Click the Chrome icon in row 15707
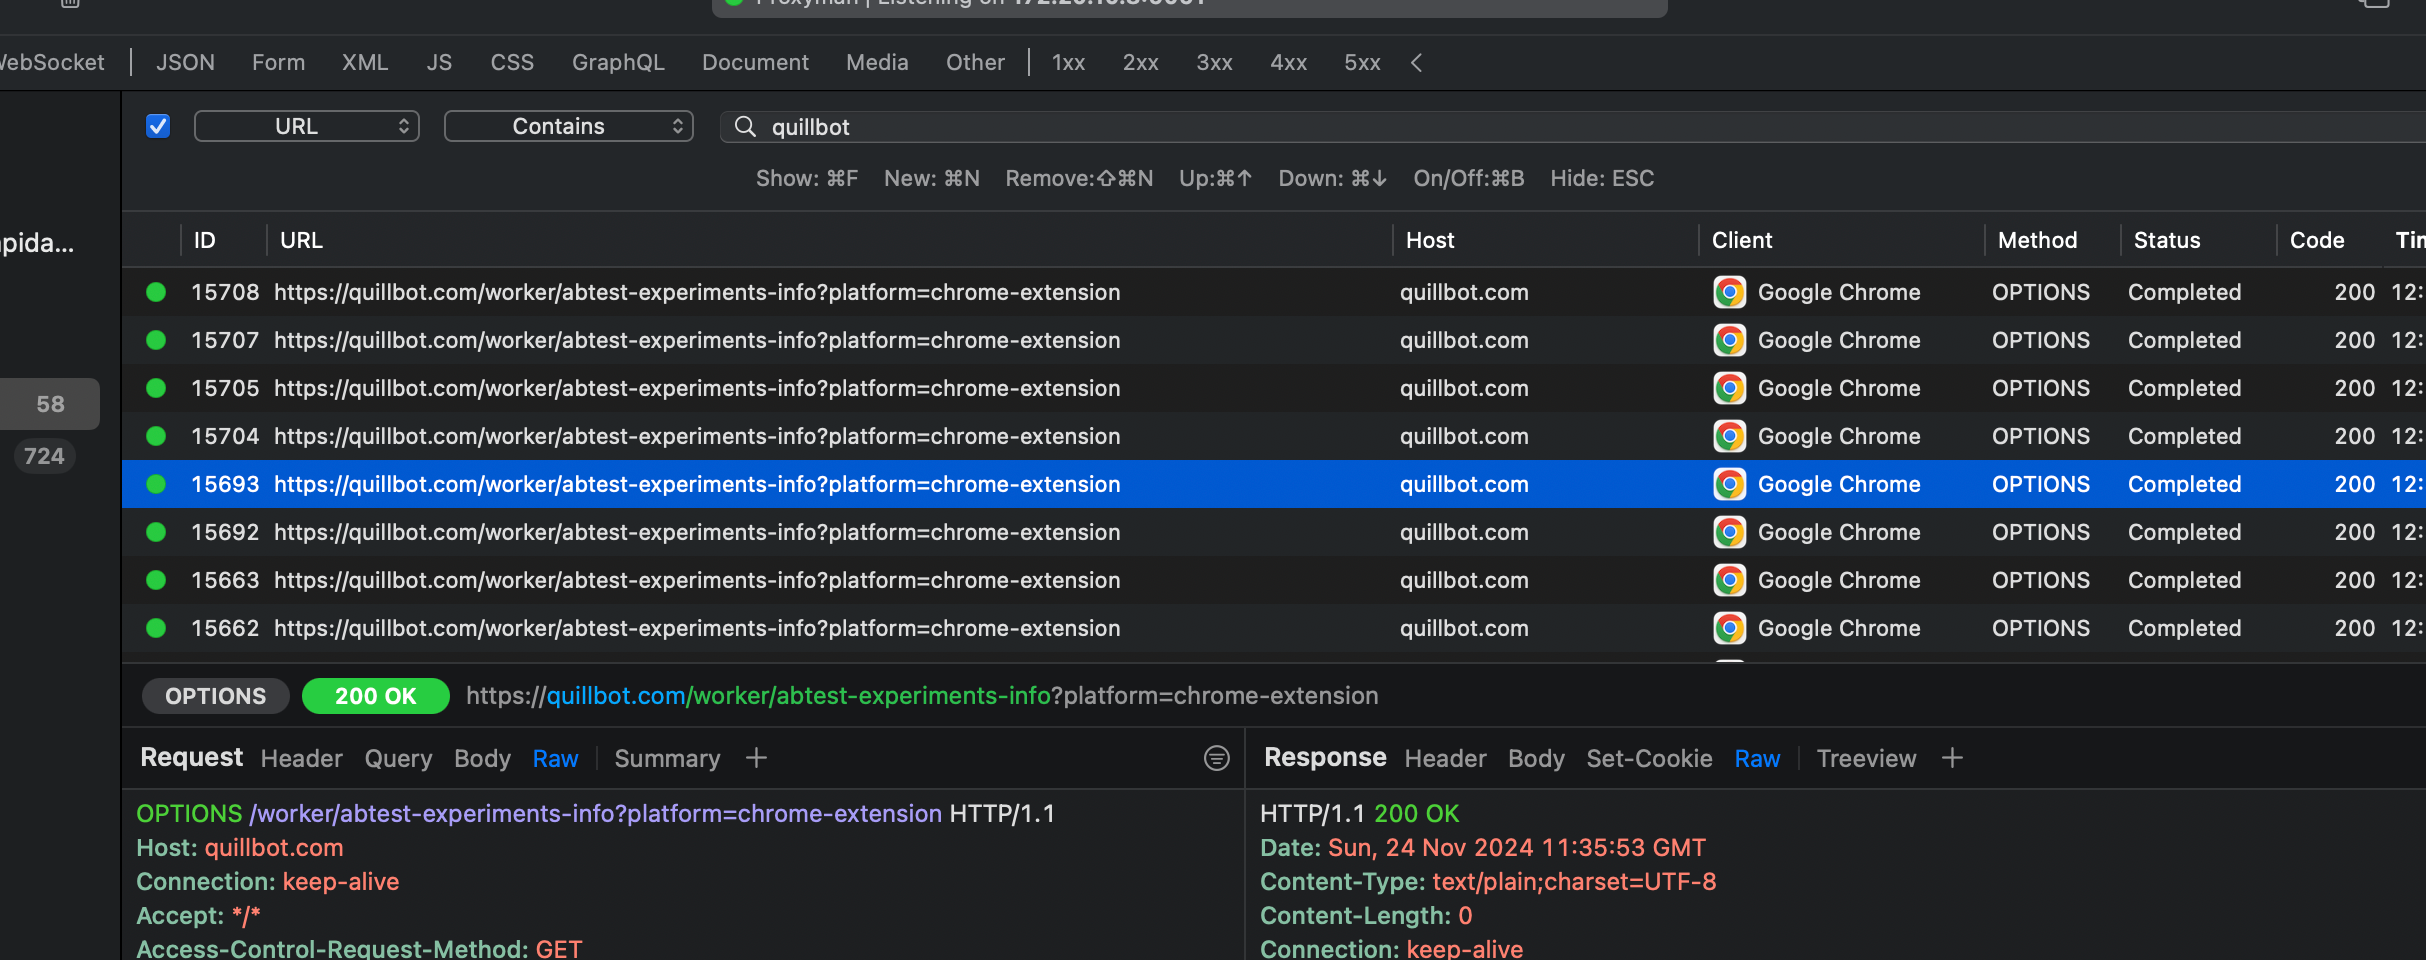Viewport: 2426px width, 960px height. pyautogui.click(x=1729, y=340)
